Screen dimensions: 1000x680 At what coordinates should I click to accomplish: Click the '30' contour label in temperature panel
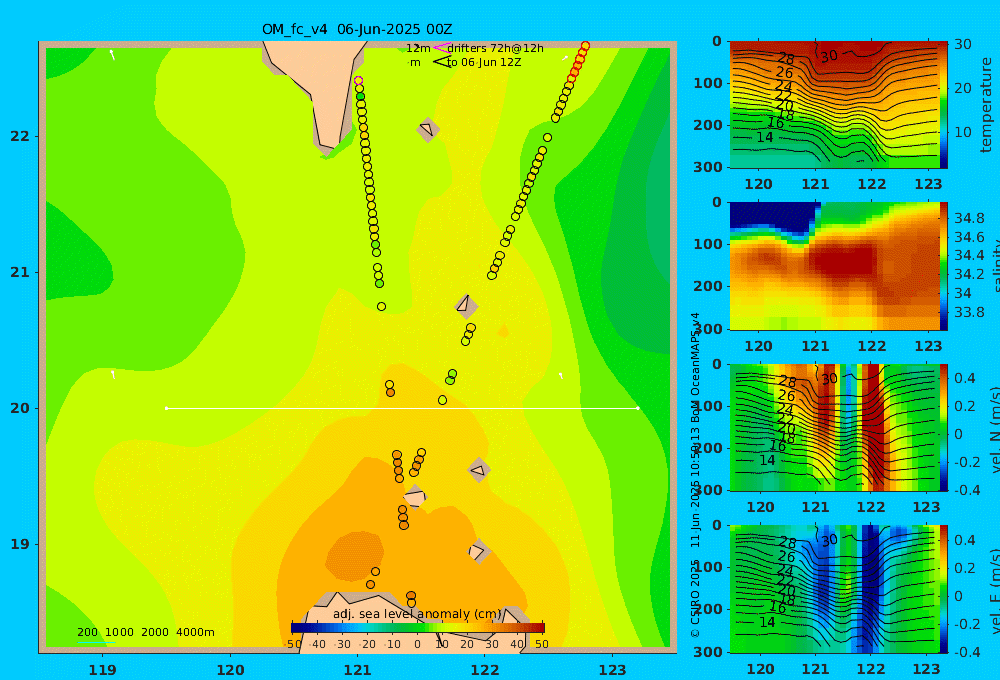828,57
